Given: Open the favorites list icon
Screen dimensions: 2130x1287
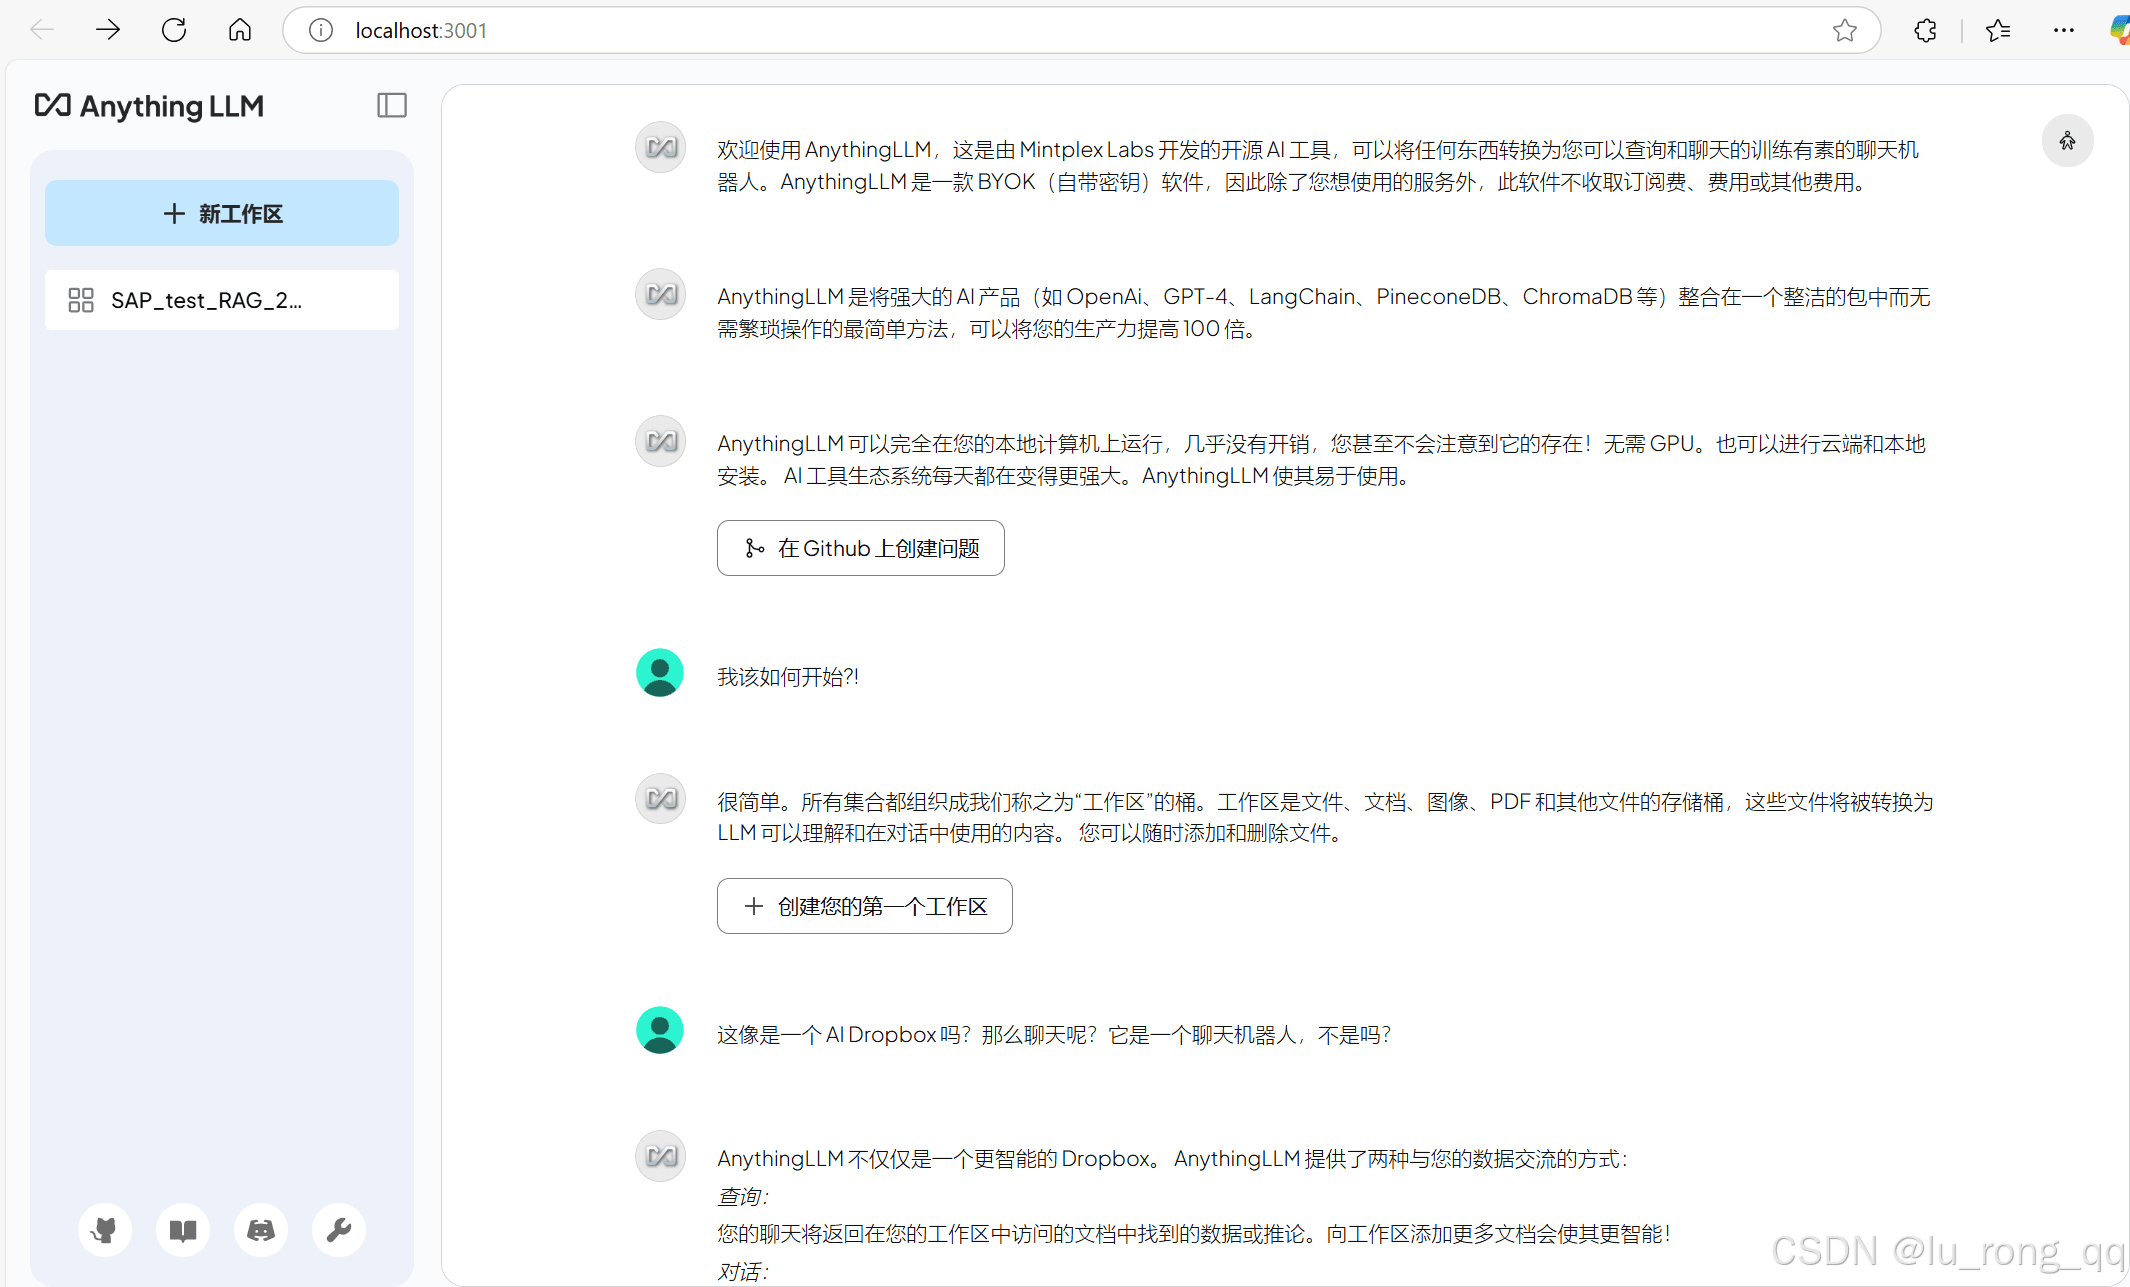Looking at the screenshot, I should [x=1998, y=31].
